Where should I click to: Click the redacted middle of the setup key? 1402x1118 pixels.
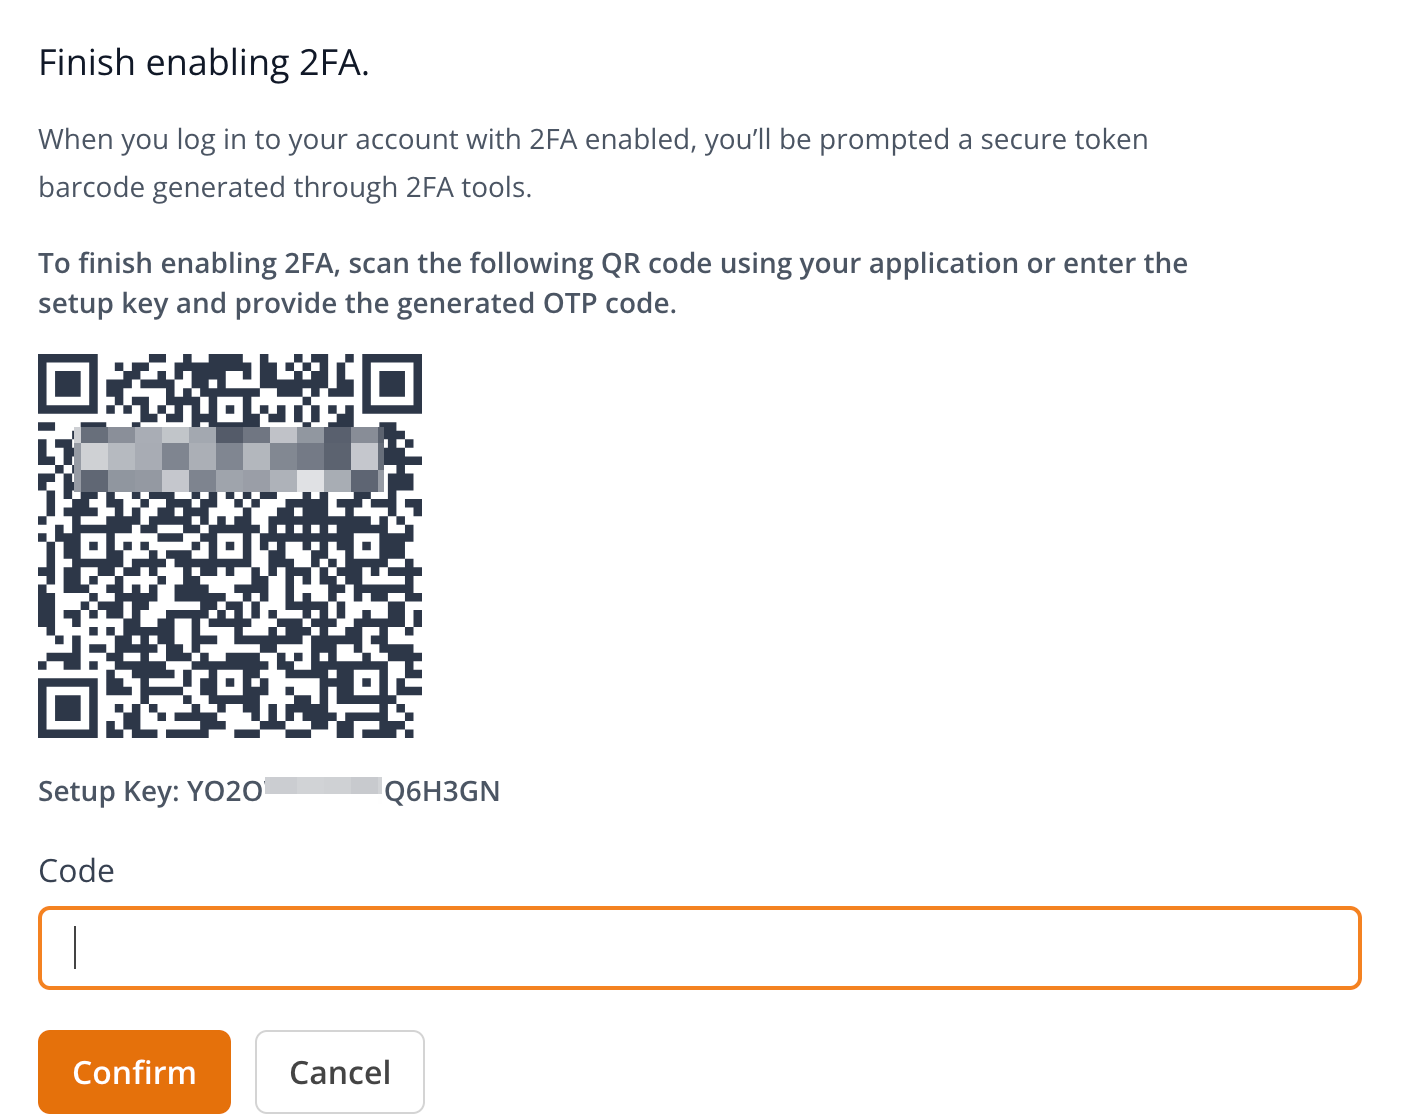(323, 787)
